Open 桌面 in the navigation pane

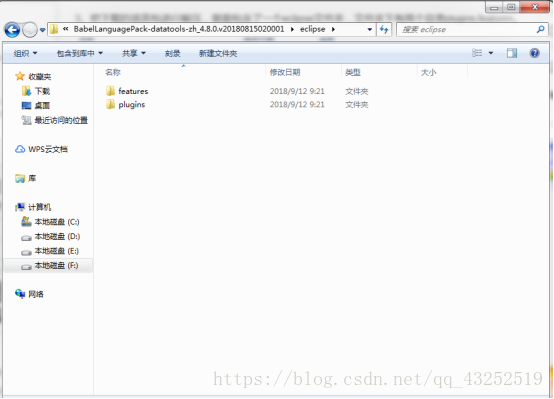42,106
